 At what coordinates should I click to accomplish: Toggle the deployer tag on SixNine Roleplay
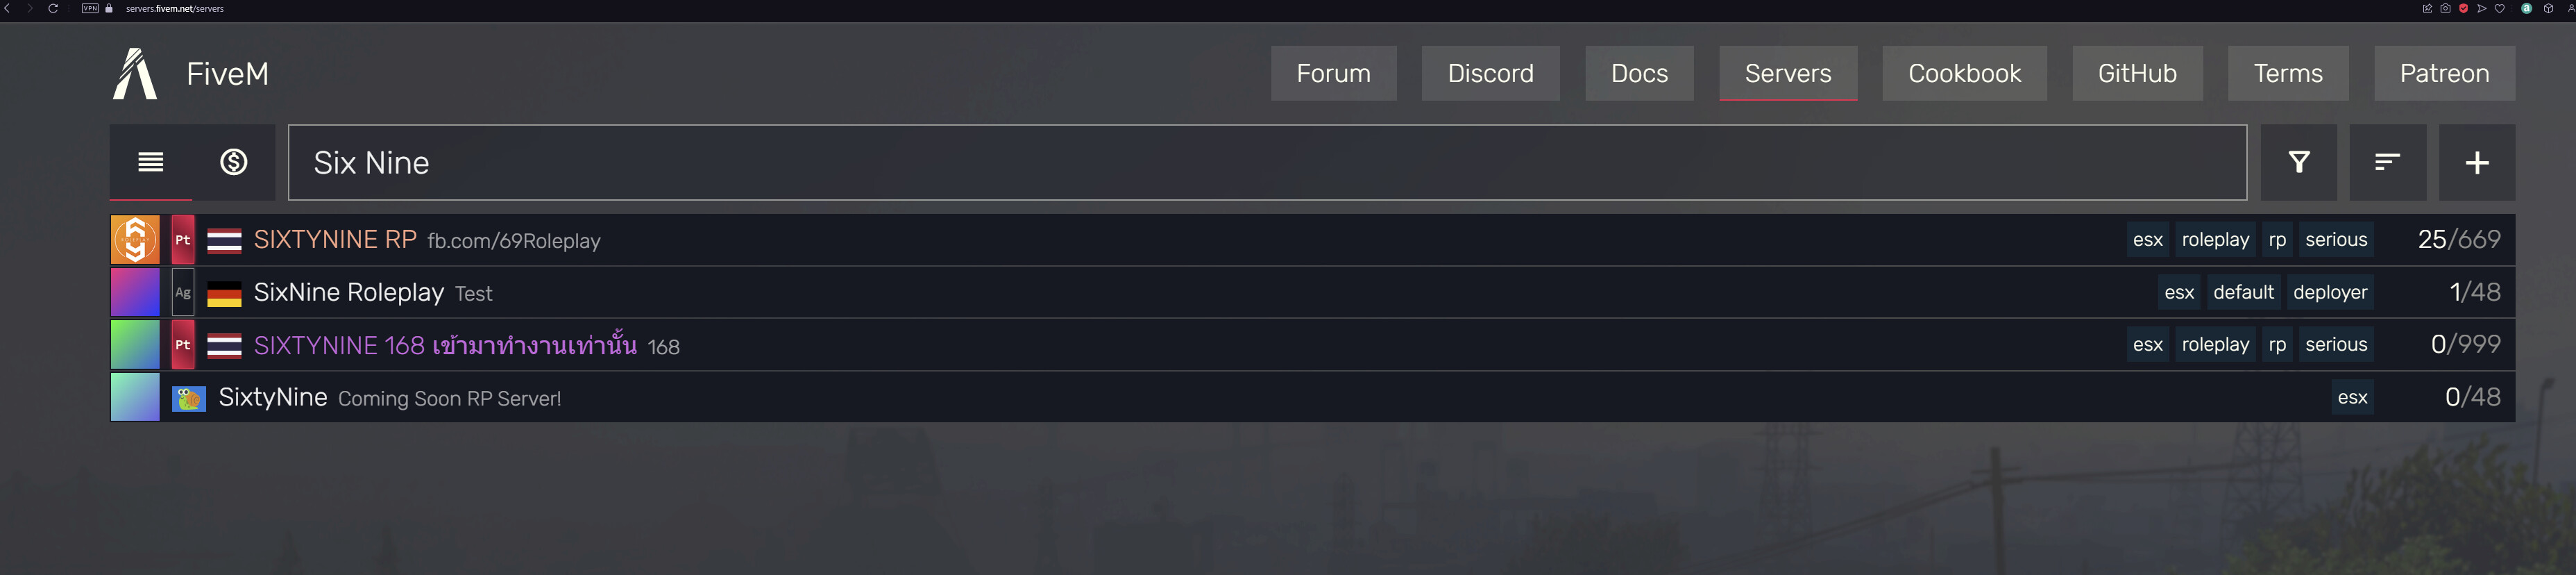2331,292
